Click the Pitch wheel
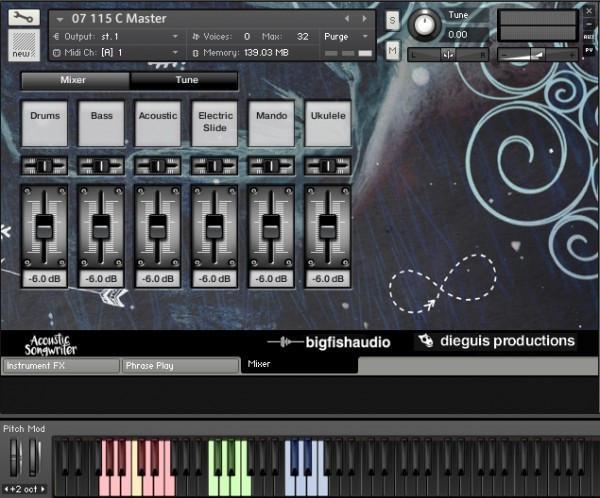This screenshot has height=498, width=600. [15, 458]
